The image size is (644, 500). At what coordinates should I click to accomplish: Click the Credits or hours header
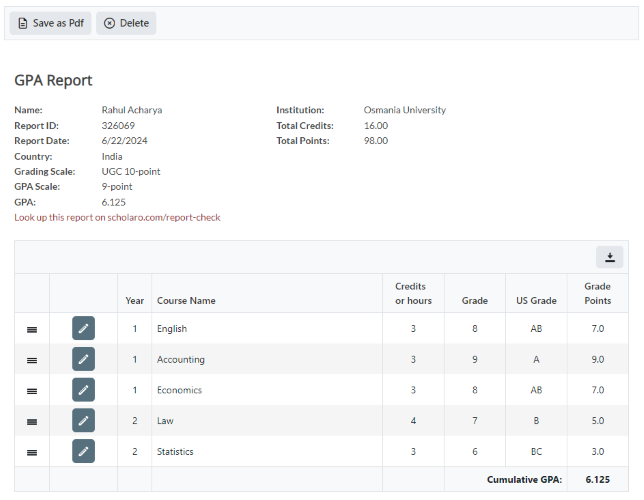(x=413, y=293)
